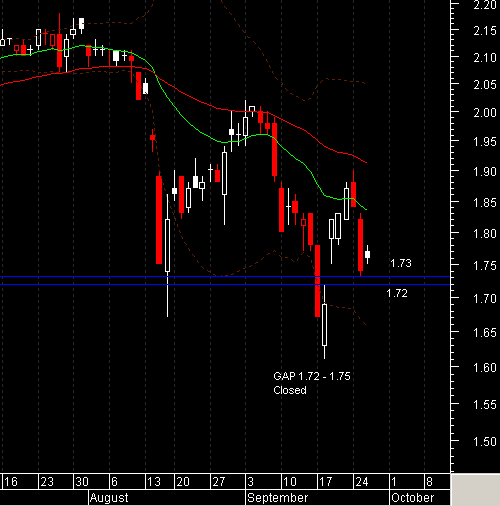Click date 23 on time axis
The height and width of the screenshot is (506, 500).
click(47, 482)
